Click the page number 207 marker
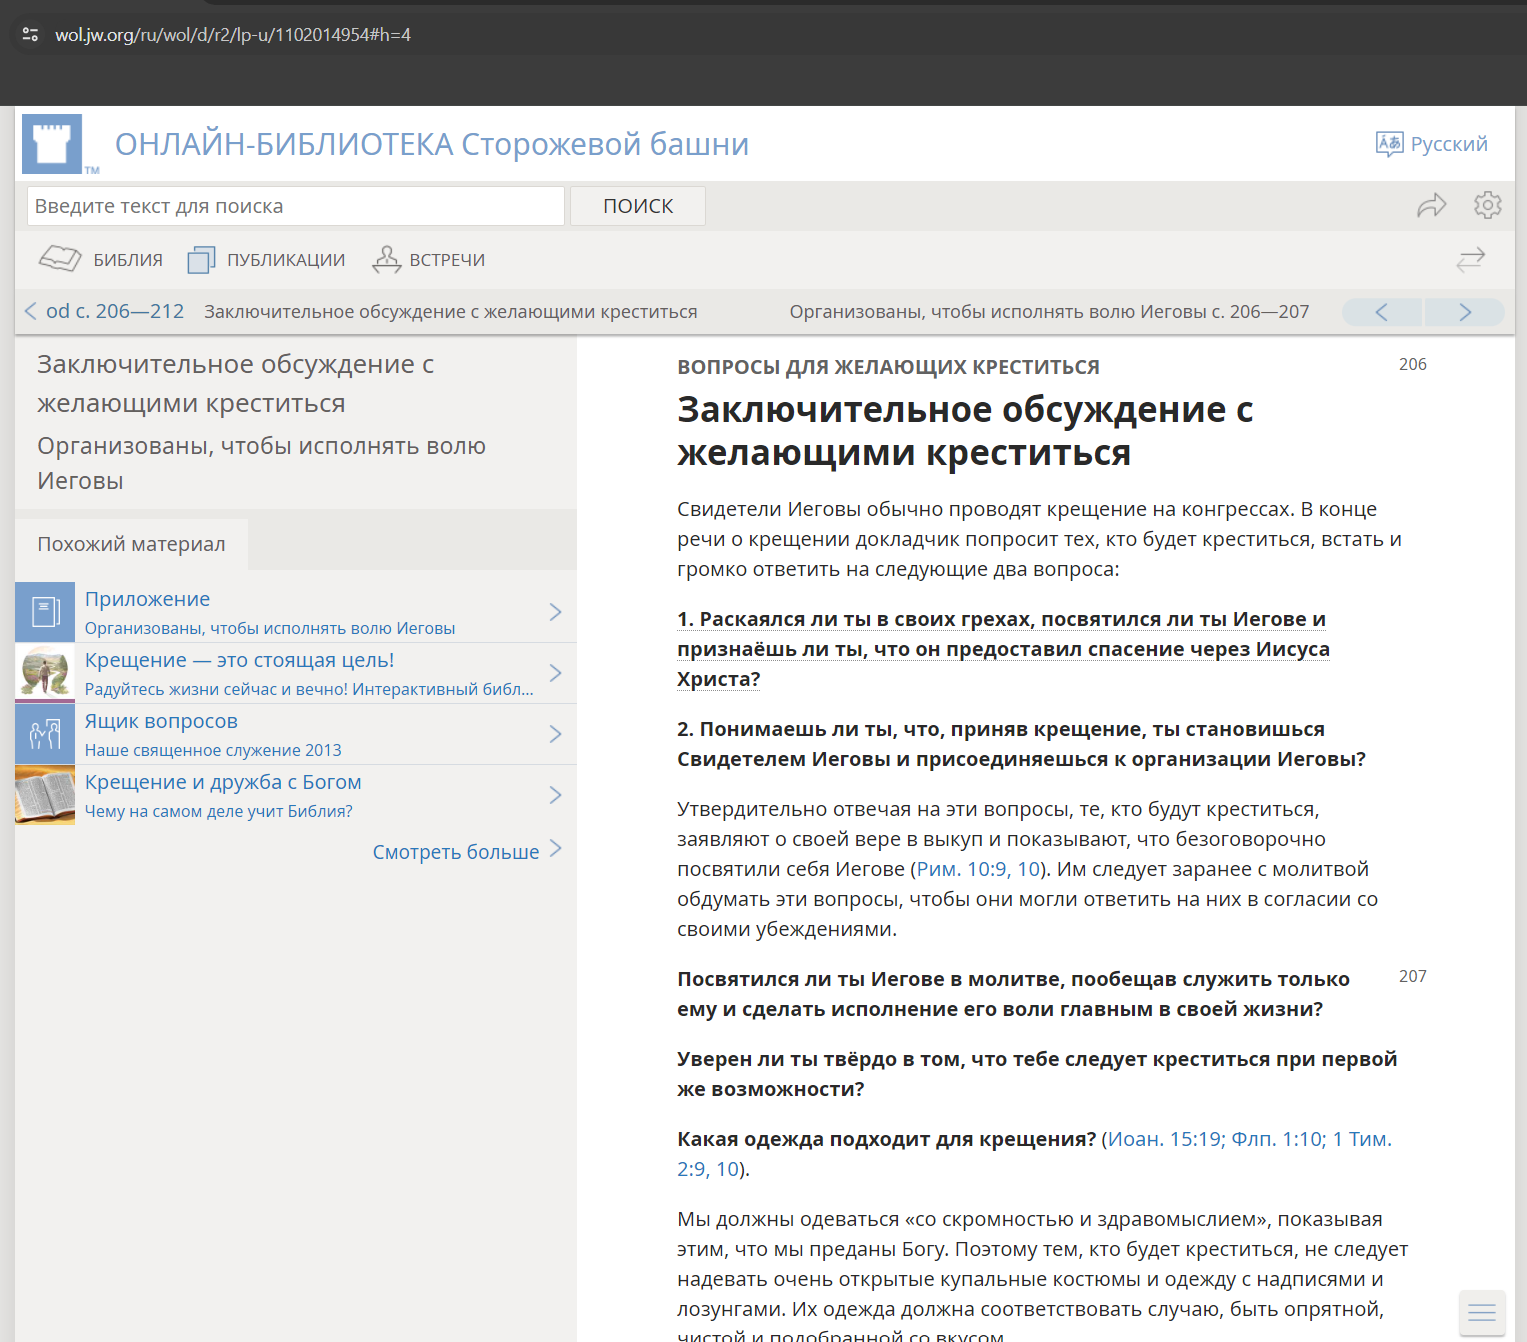Image resolution: width=1527 pixels, height=1342 pixels. [1413, 976]
